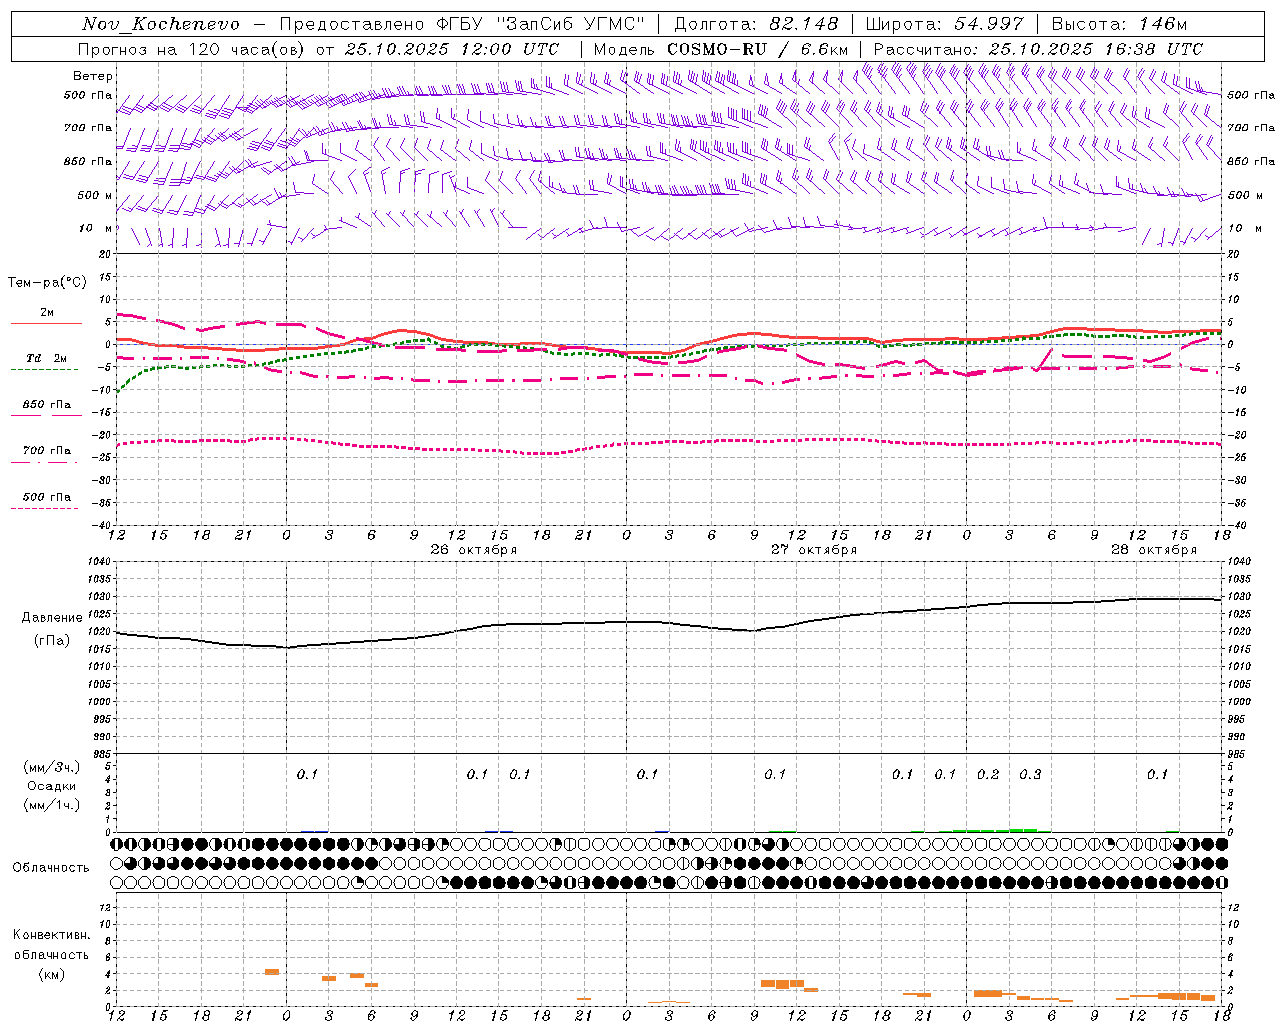Click the precipitation value 0.2
Screen dimensions: 1280x1024
point(988,775)
